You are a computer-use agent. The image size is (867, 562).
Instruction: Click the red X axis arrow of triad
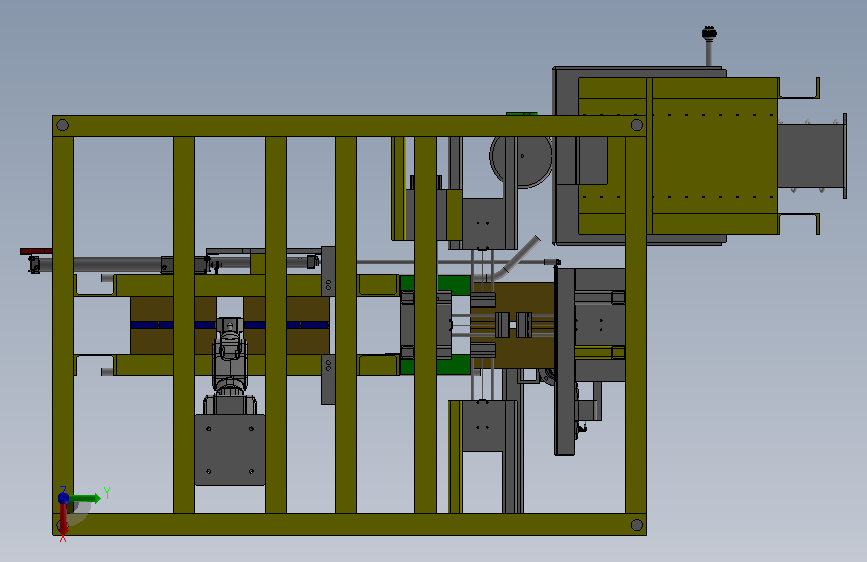pos(63,520)
